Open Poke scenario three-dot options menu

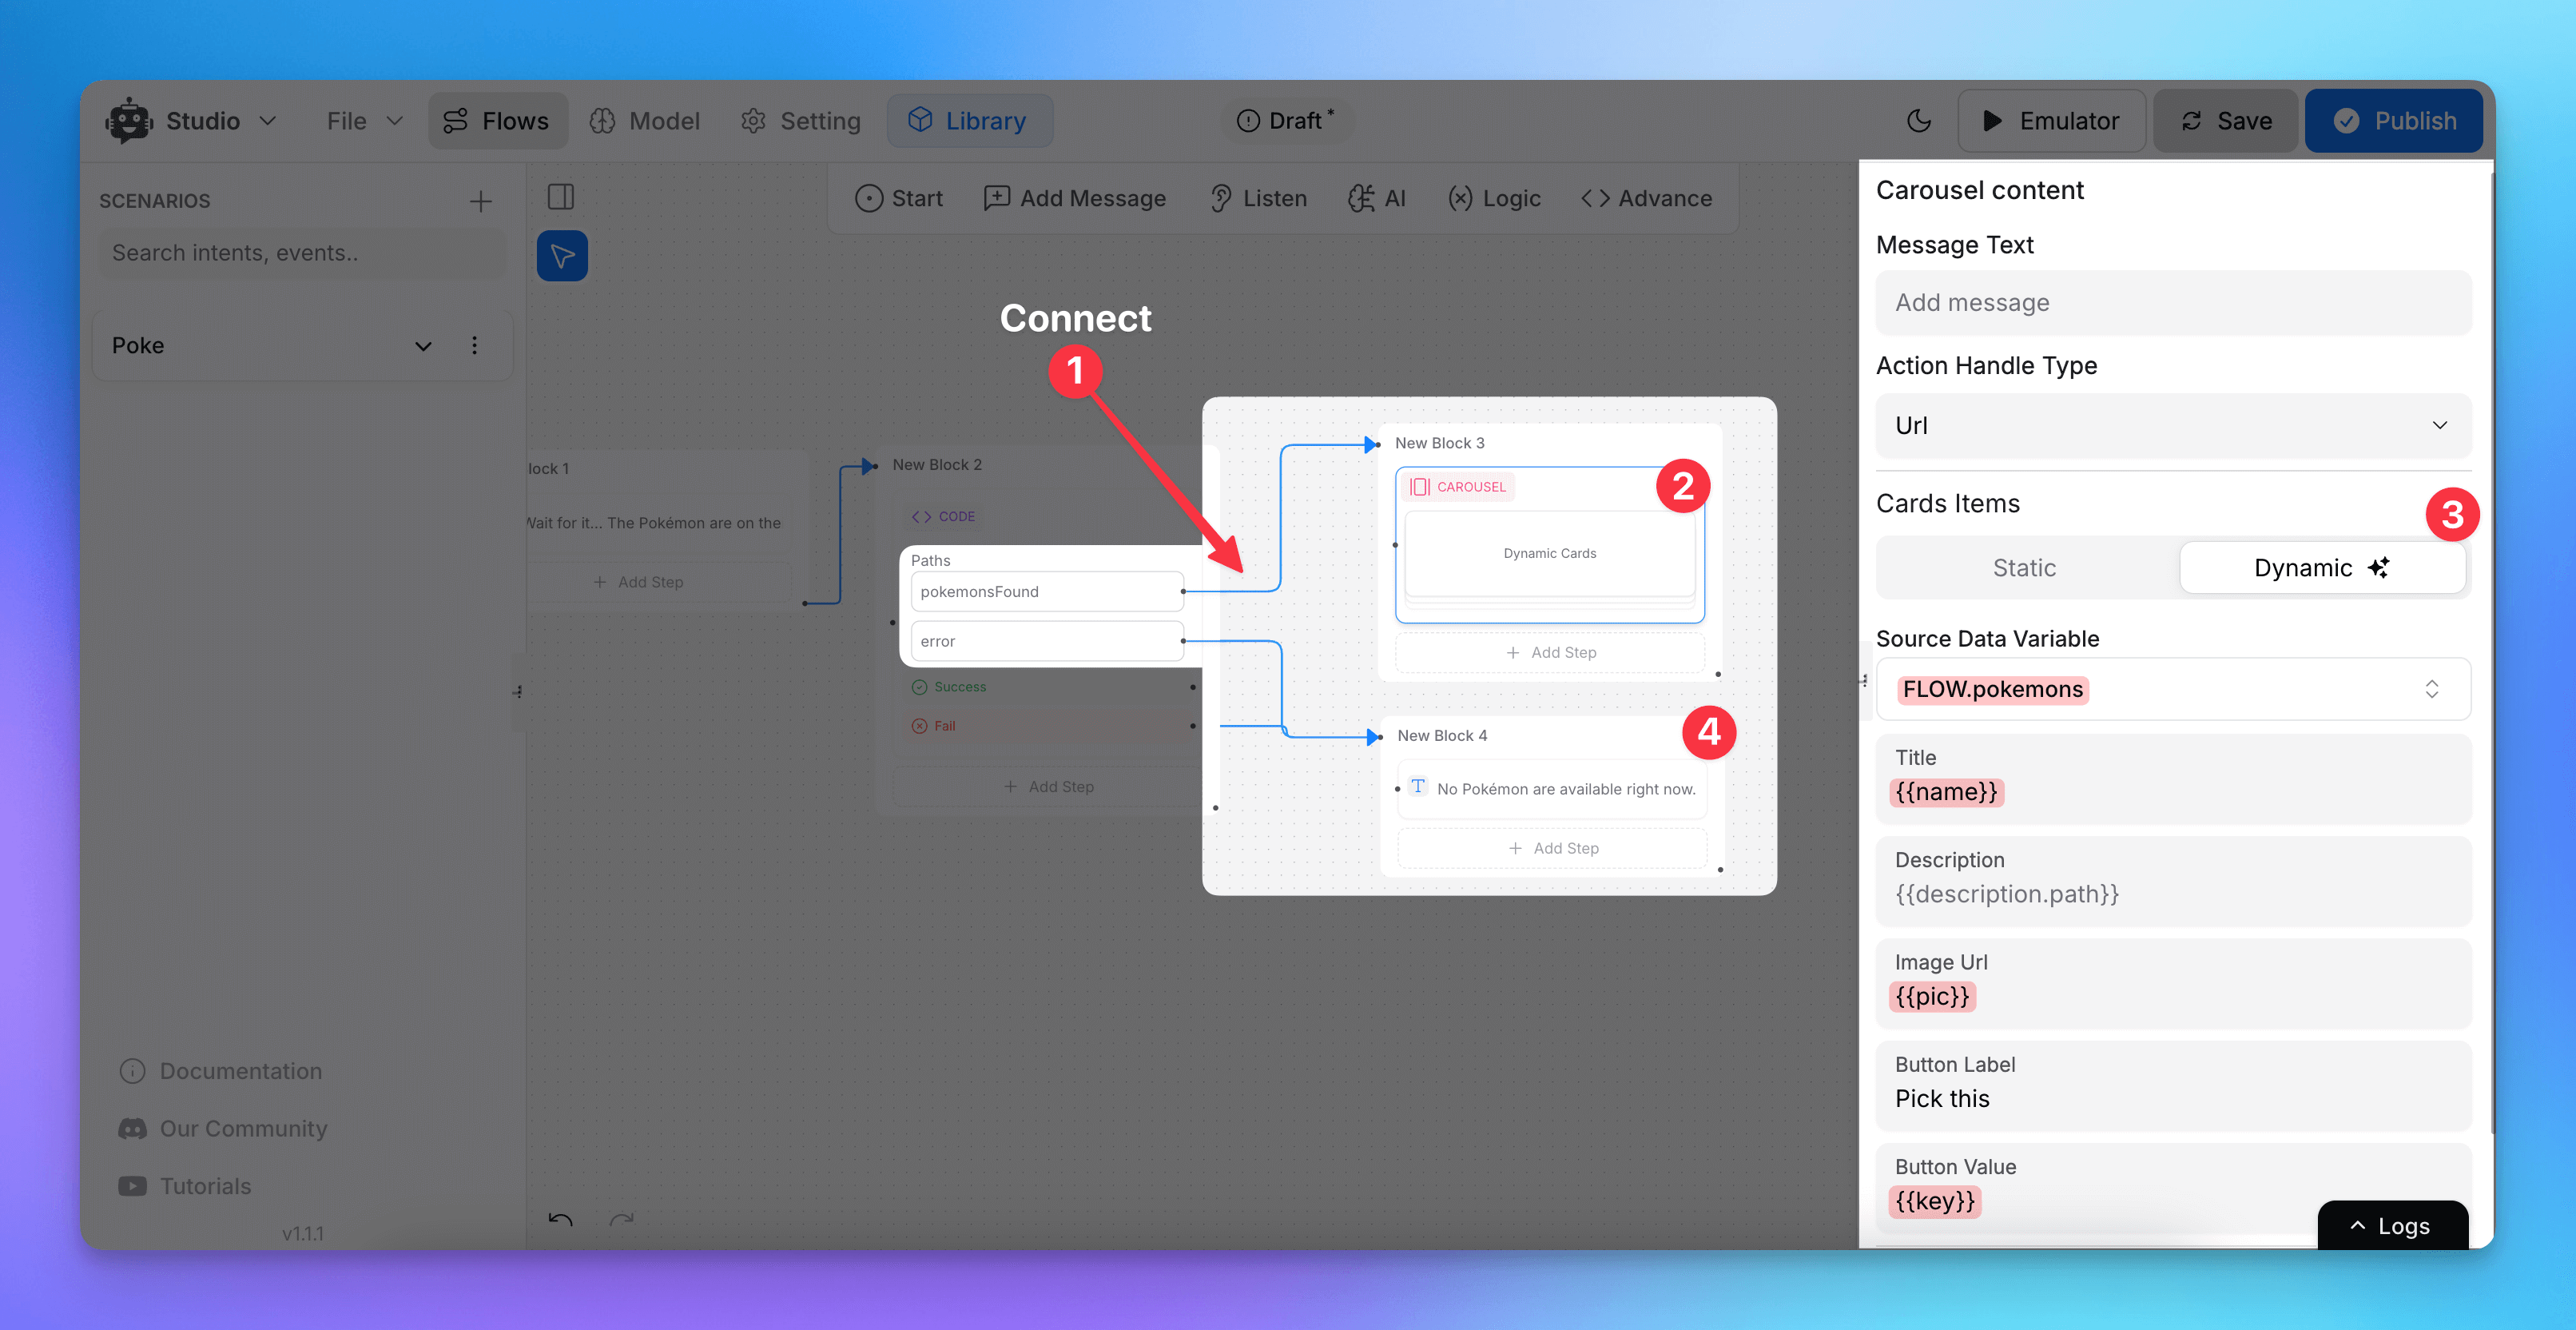pyautogui.click(x=474, y=346)
